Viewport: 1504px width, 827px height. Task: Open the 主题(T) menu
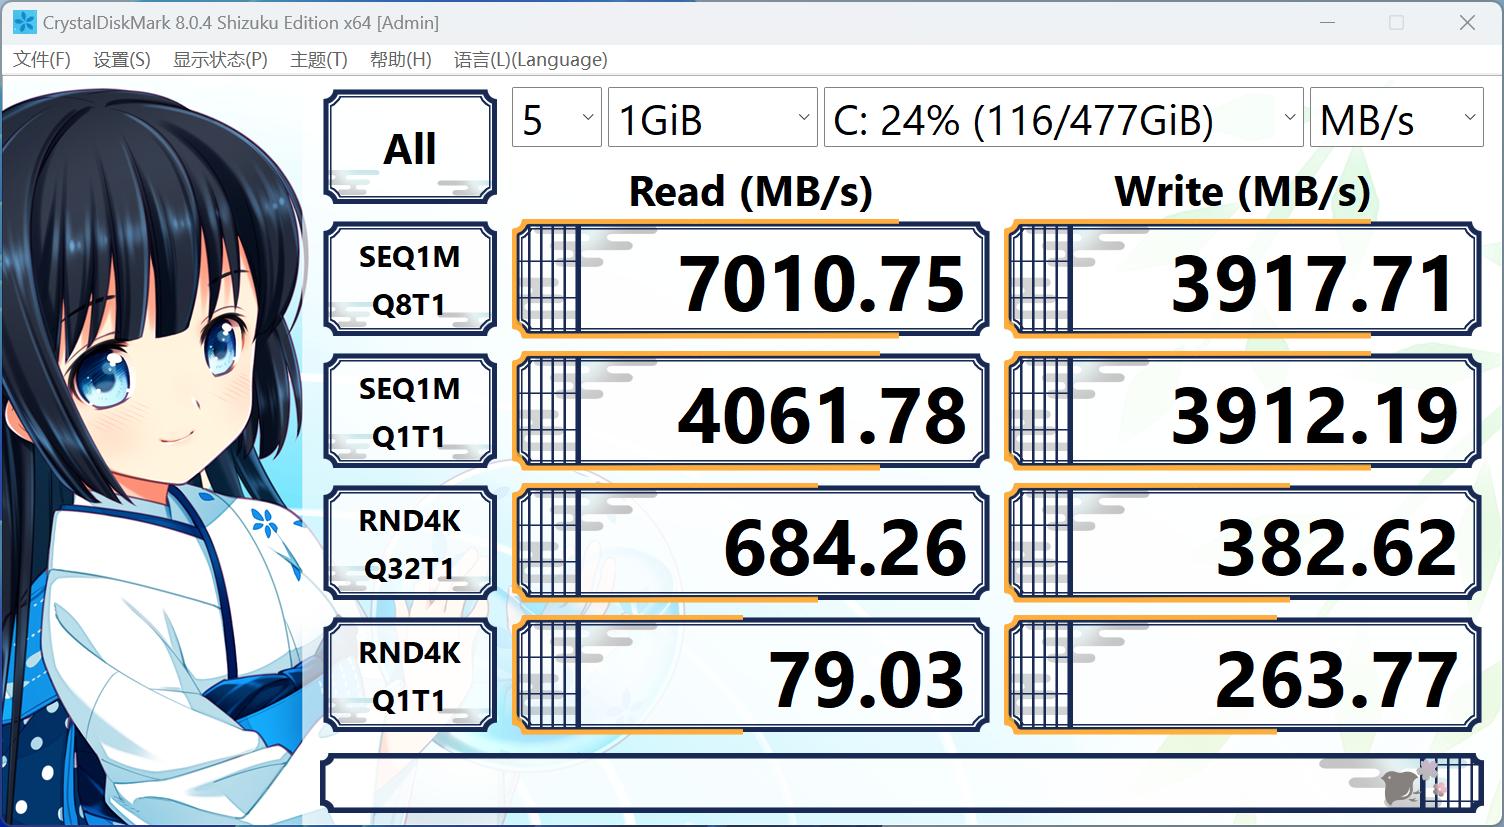[x=317, y=59]
